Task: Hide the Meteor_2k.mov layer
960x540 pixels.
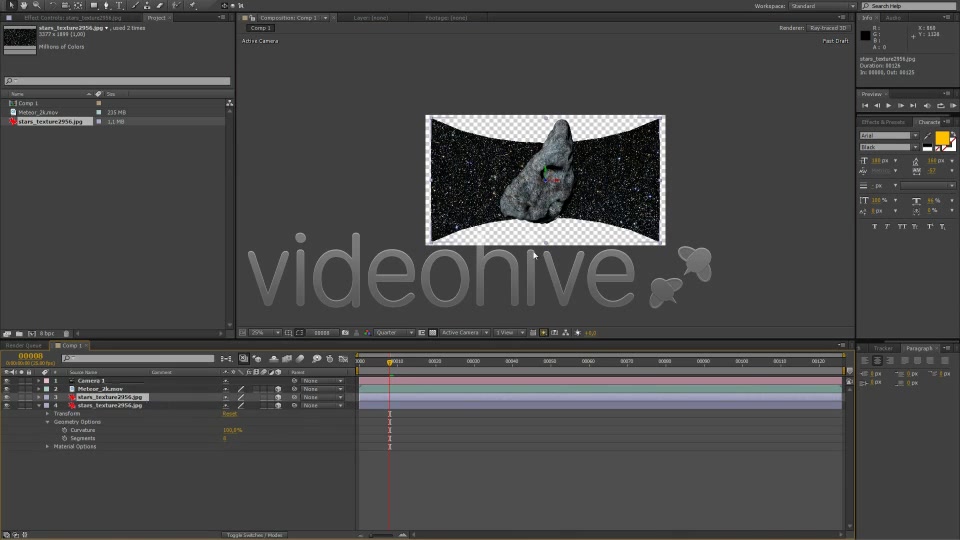Action: click(x=7, y=389)
